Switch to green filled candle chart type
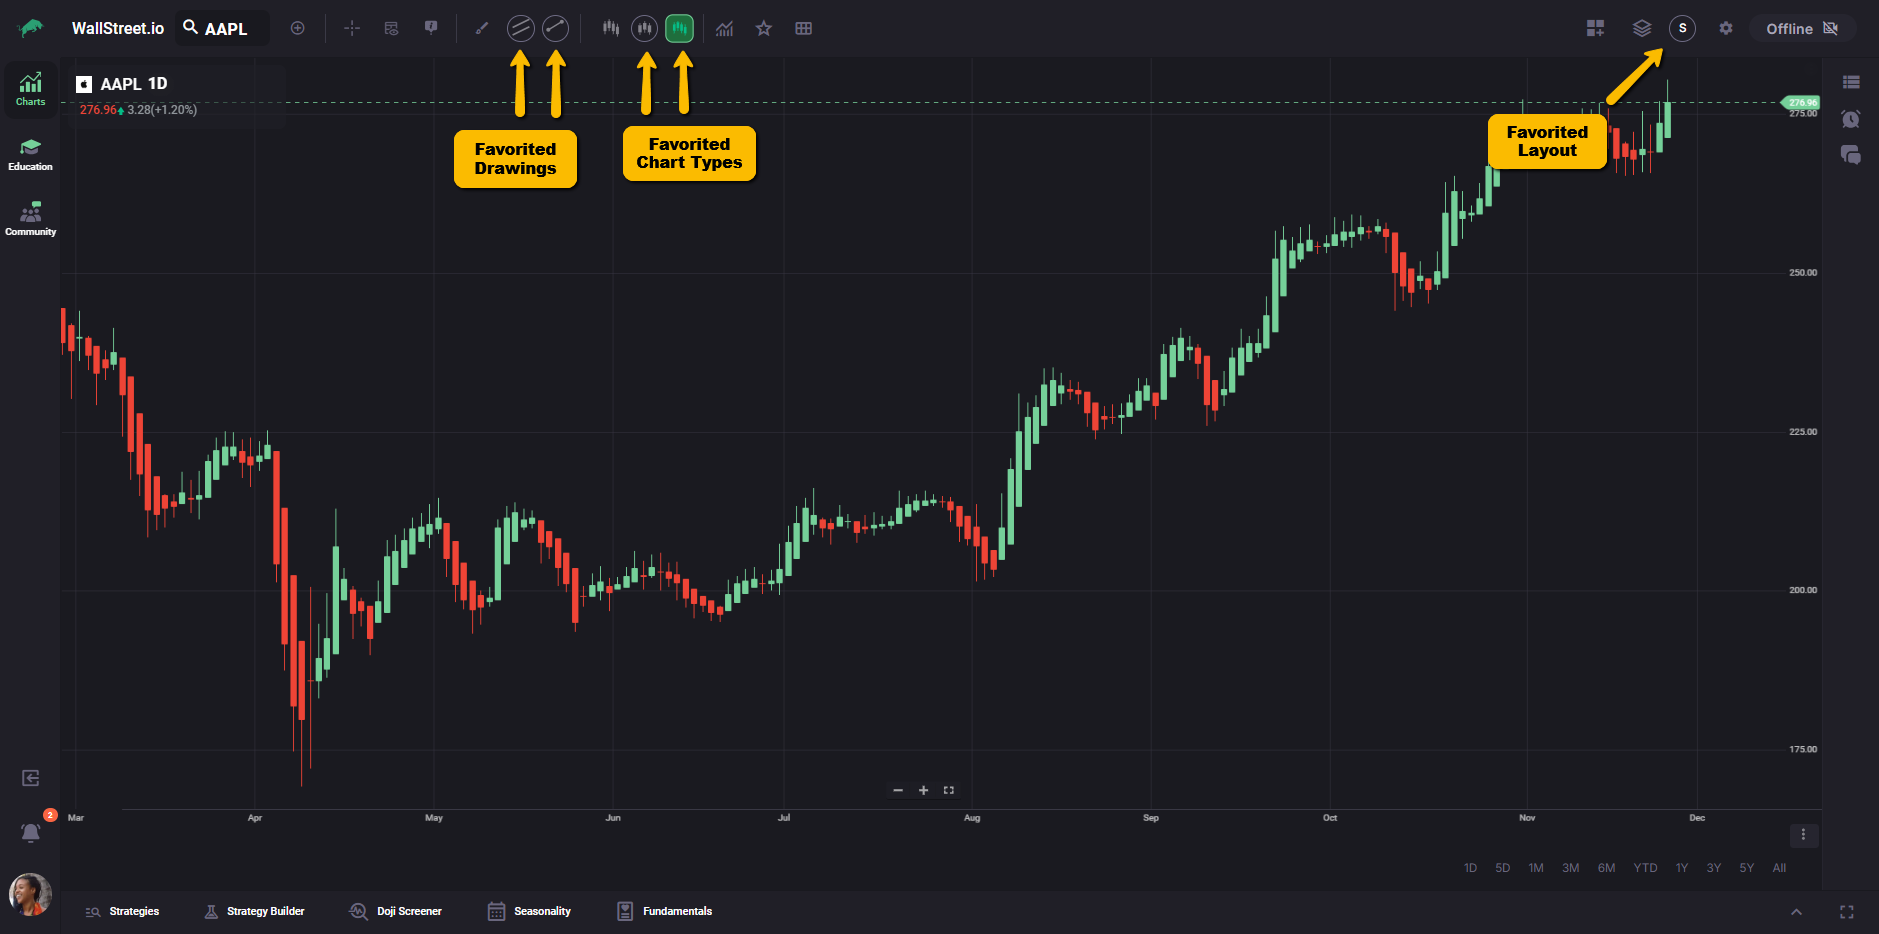Viewport: 1879px width, 934px height. tap(679, 28)
